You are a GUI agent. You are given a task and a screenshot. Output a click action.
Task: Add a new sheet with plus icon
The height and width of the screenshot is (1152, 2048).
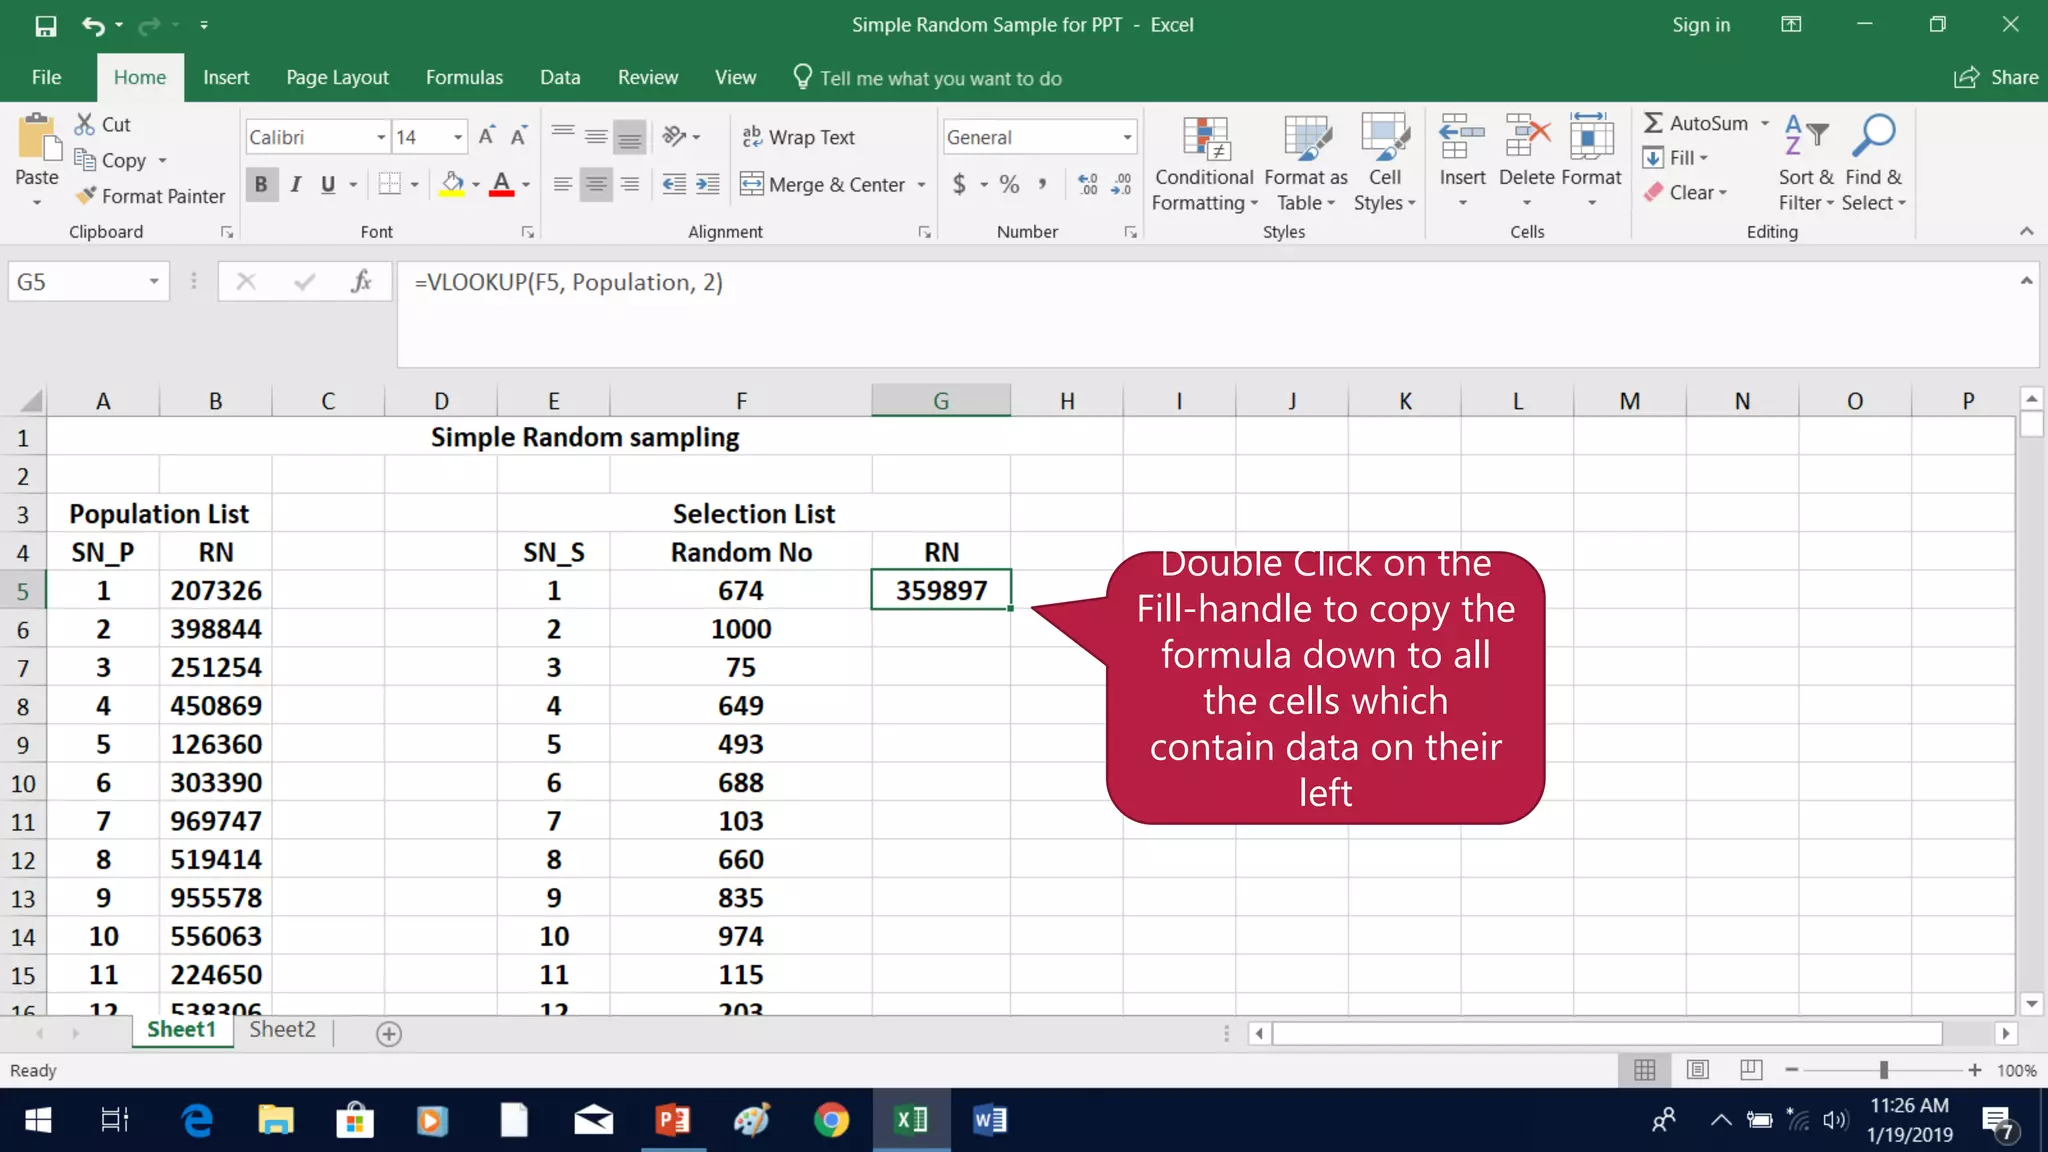coord(389,1034)
